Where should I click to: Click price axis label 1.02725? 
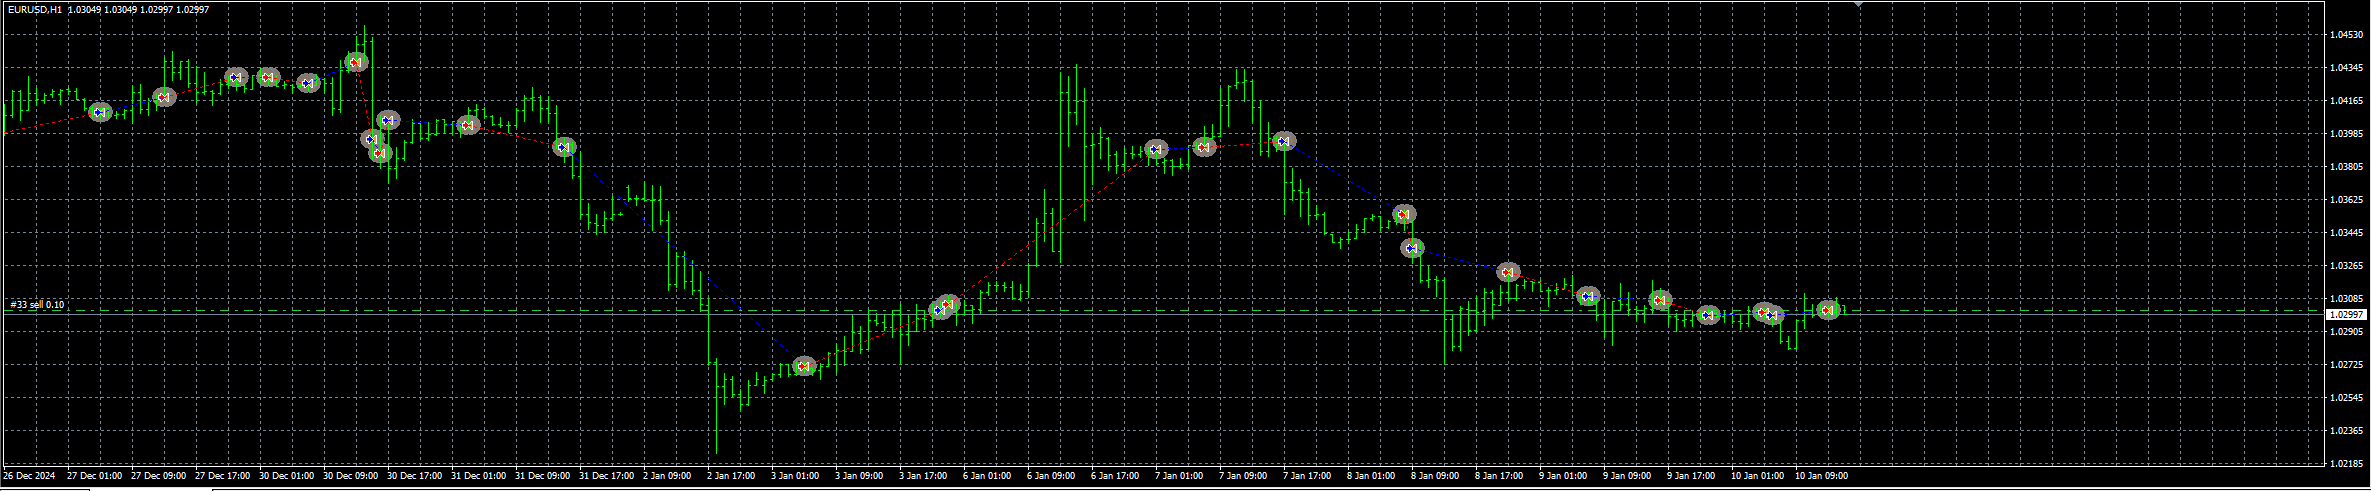point(2346,365)
